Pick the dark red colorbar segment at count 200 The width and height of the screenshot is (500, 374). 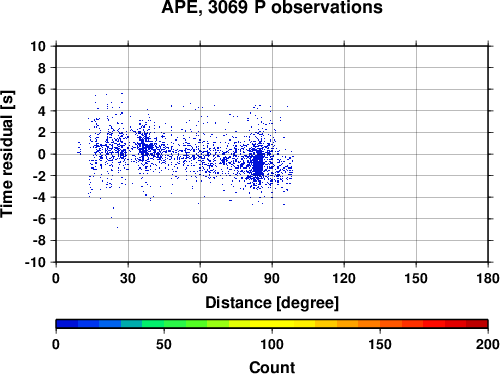click(x=477, y=324)
